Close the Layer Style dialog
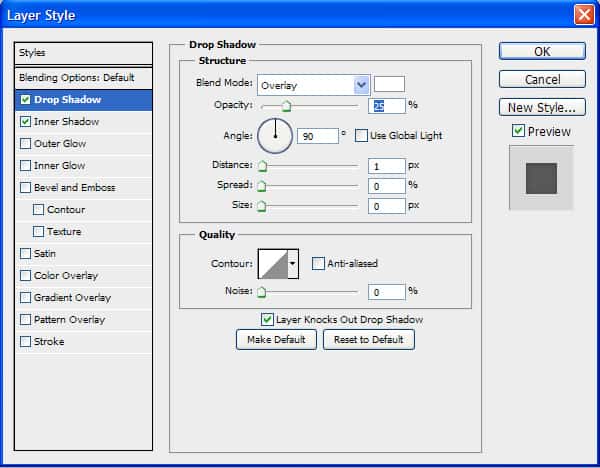Screen dimensions: 600x468 click(584, 15)
